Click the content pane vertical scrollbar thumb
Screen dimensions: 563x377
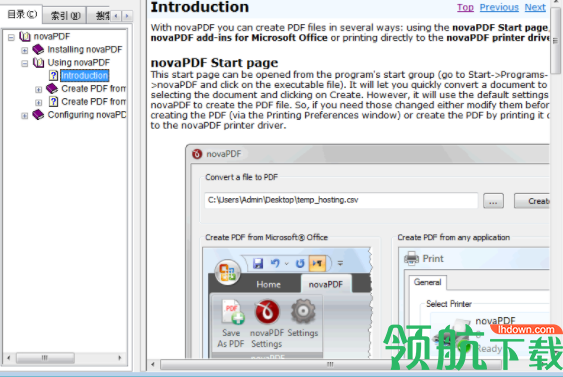click(556, 41)
